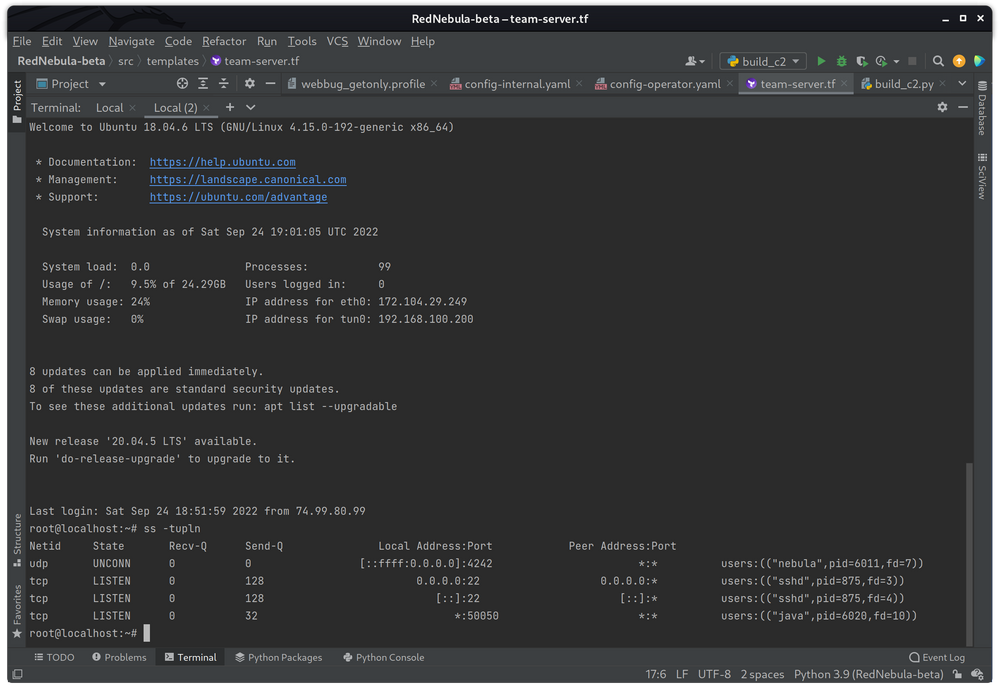Add a new terminal session with plus

(230, 107)
